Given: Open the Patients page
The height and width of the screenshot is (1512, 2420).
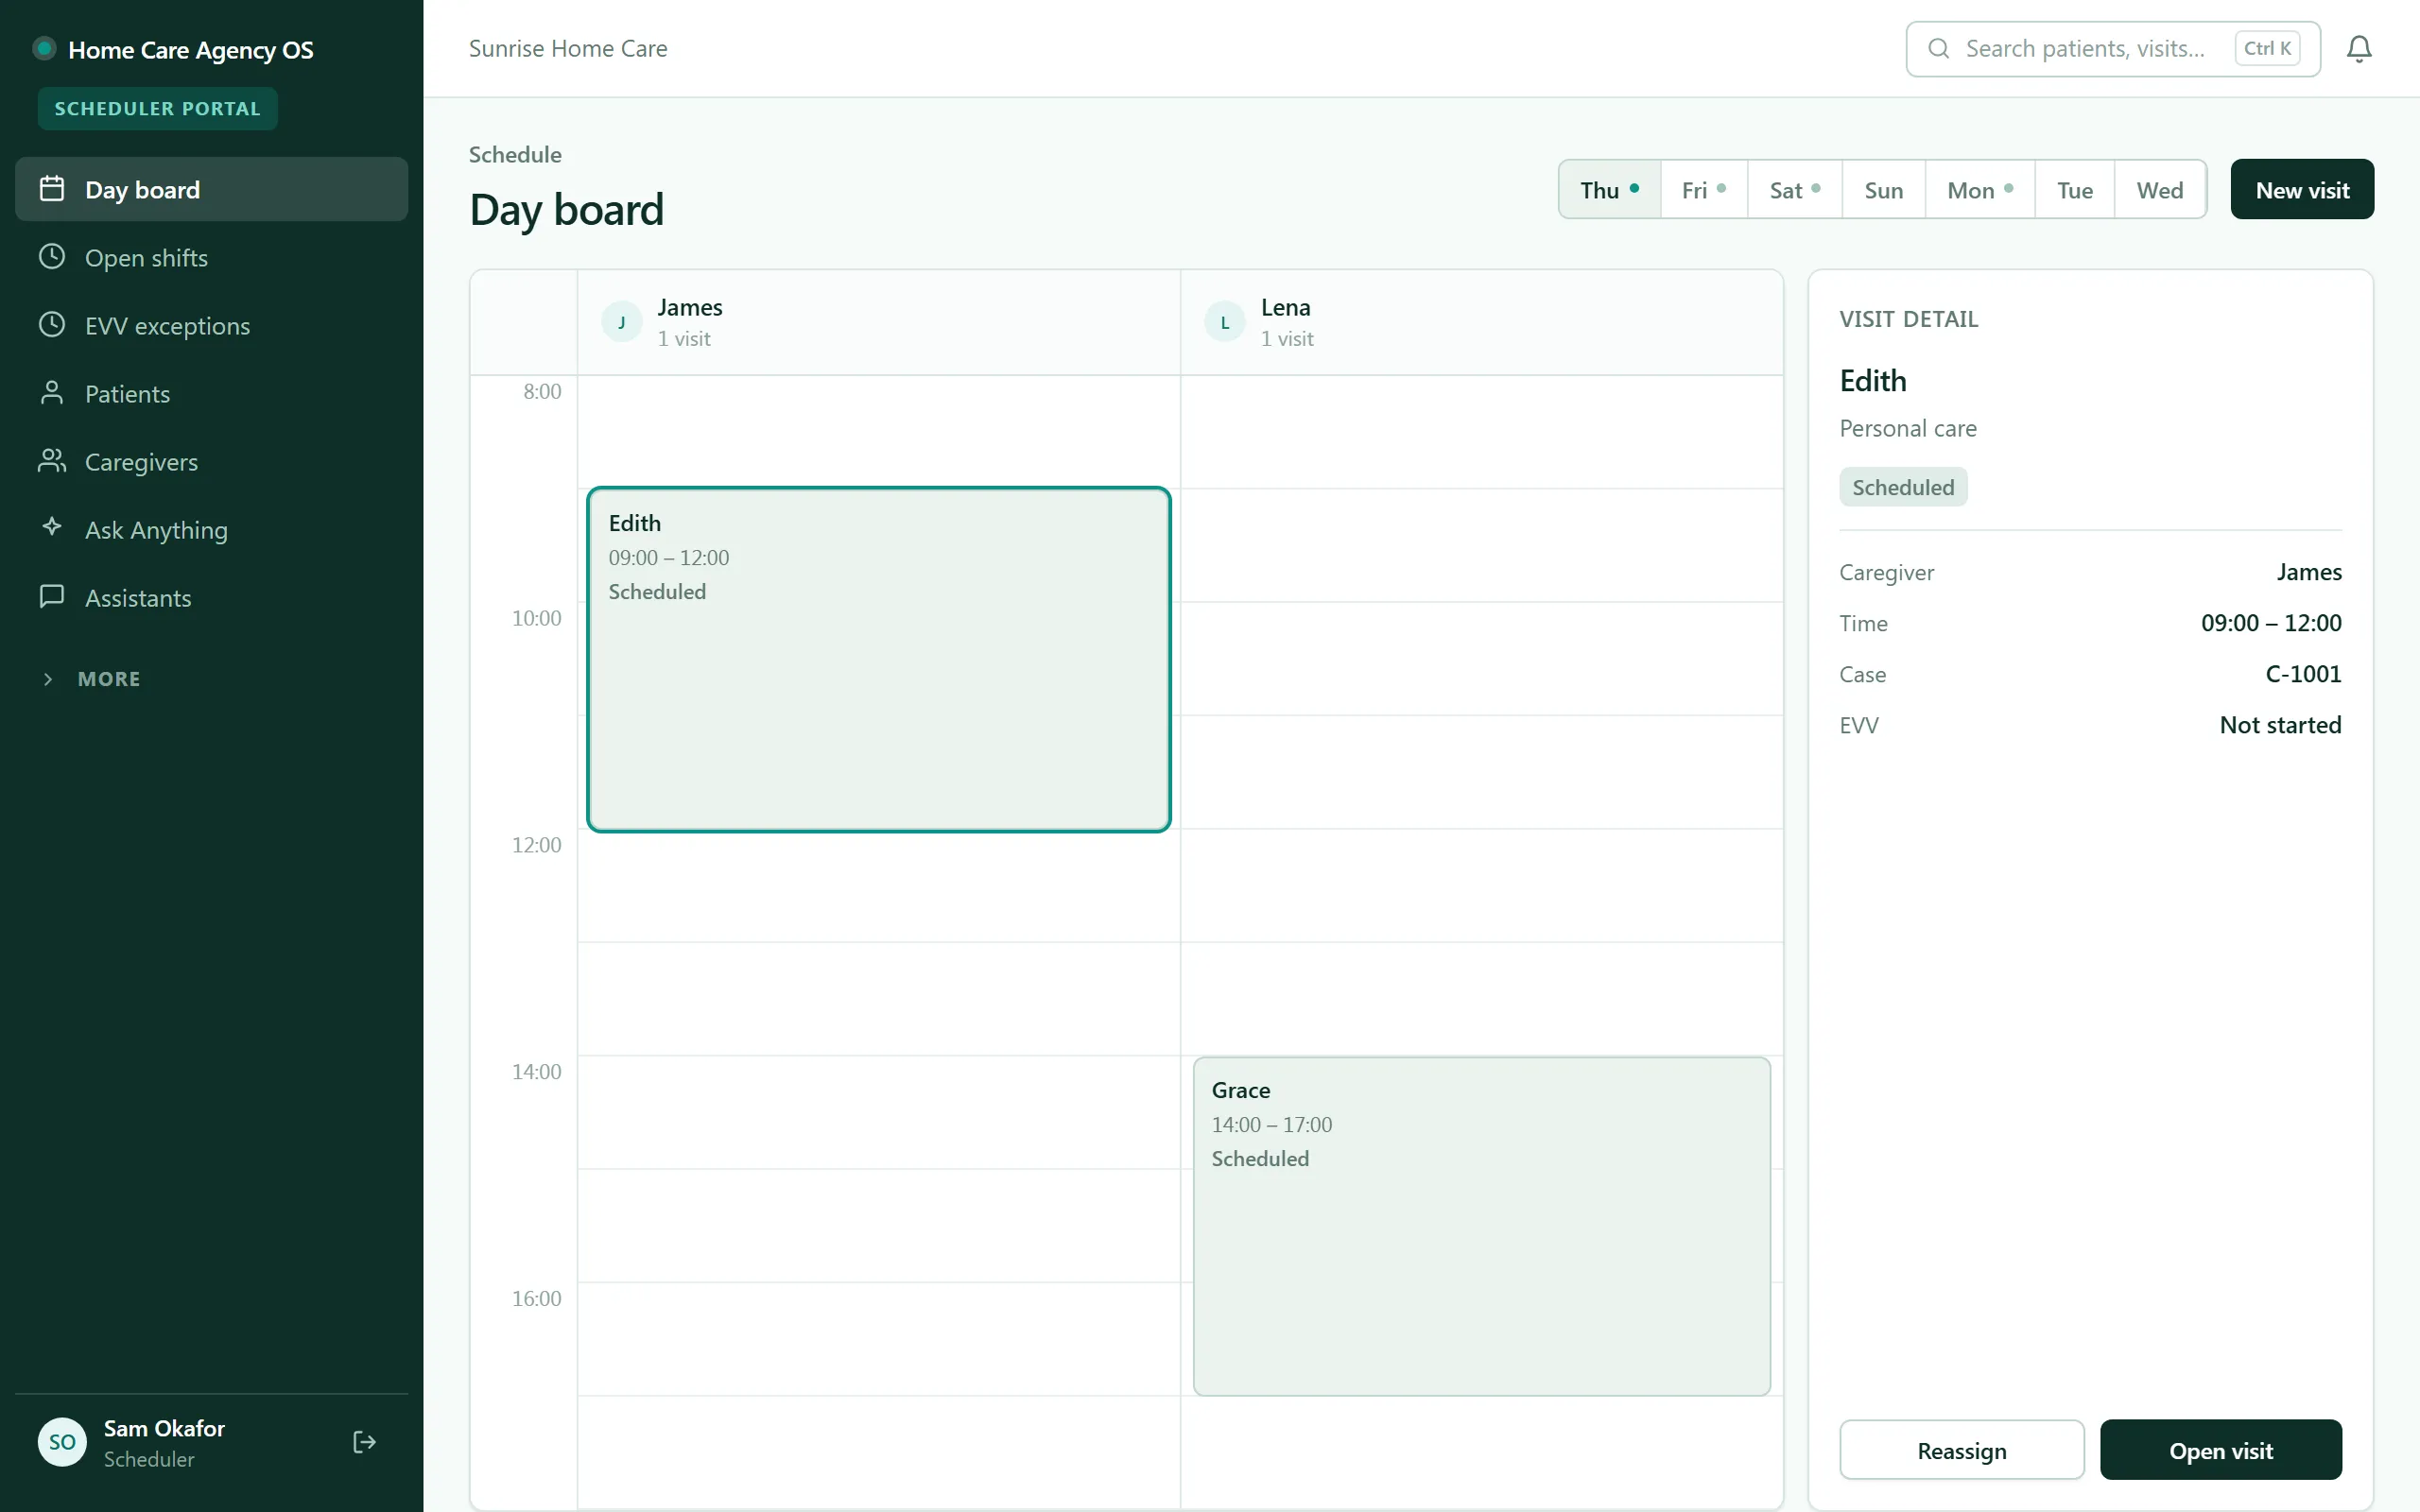Looking at the screenshot, I should (211, 393).
